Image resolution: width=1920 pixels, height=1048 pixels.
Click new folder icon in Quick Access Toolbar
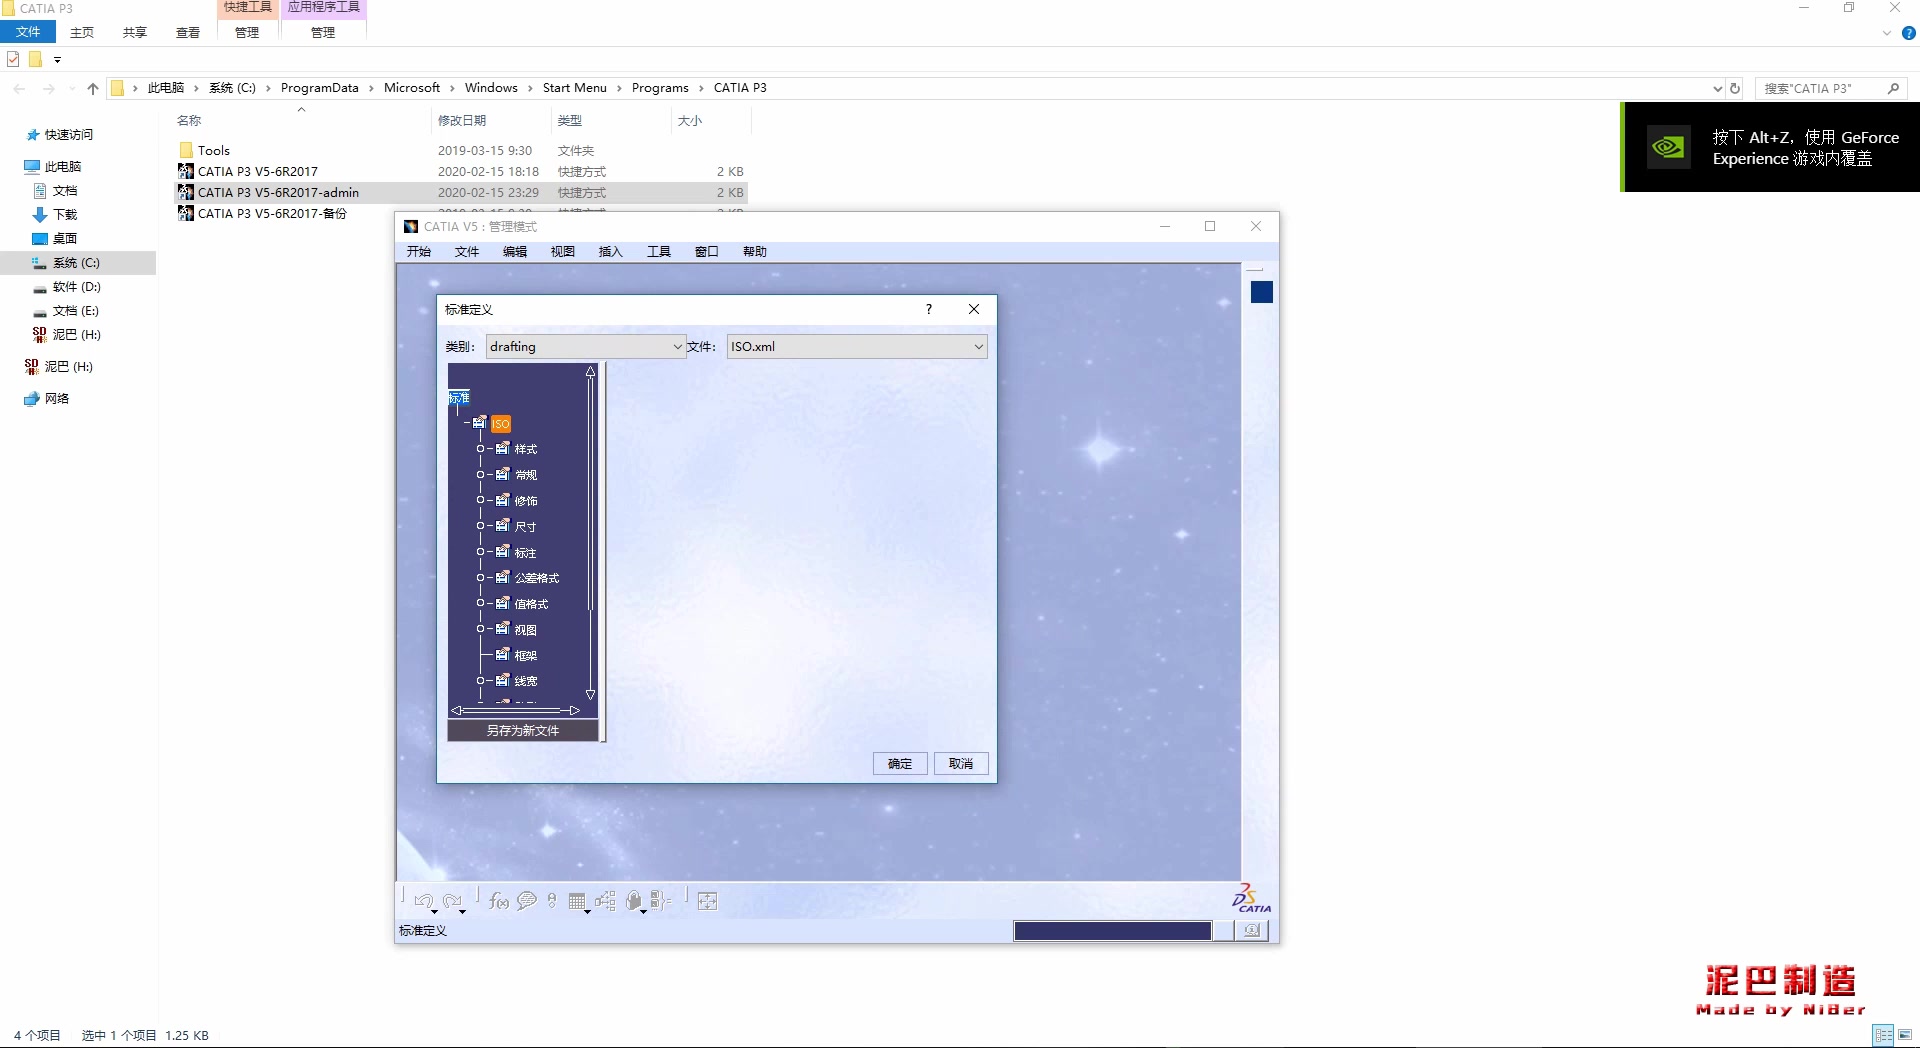point(35,59)
